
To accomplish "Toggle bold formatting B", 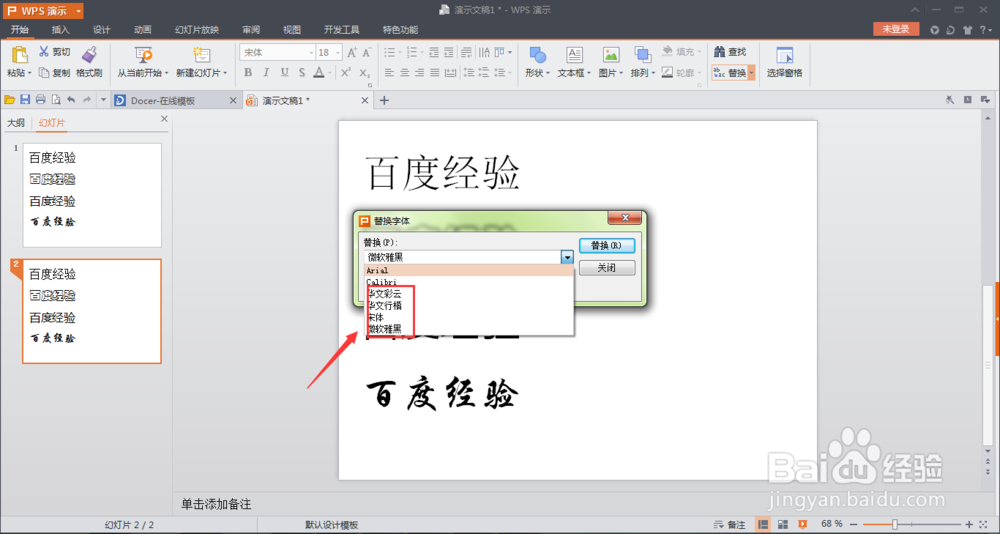I will (x=248, y=72).
